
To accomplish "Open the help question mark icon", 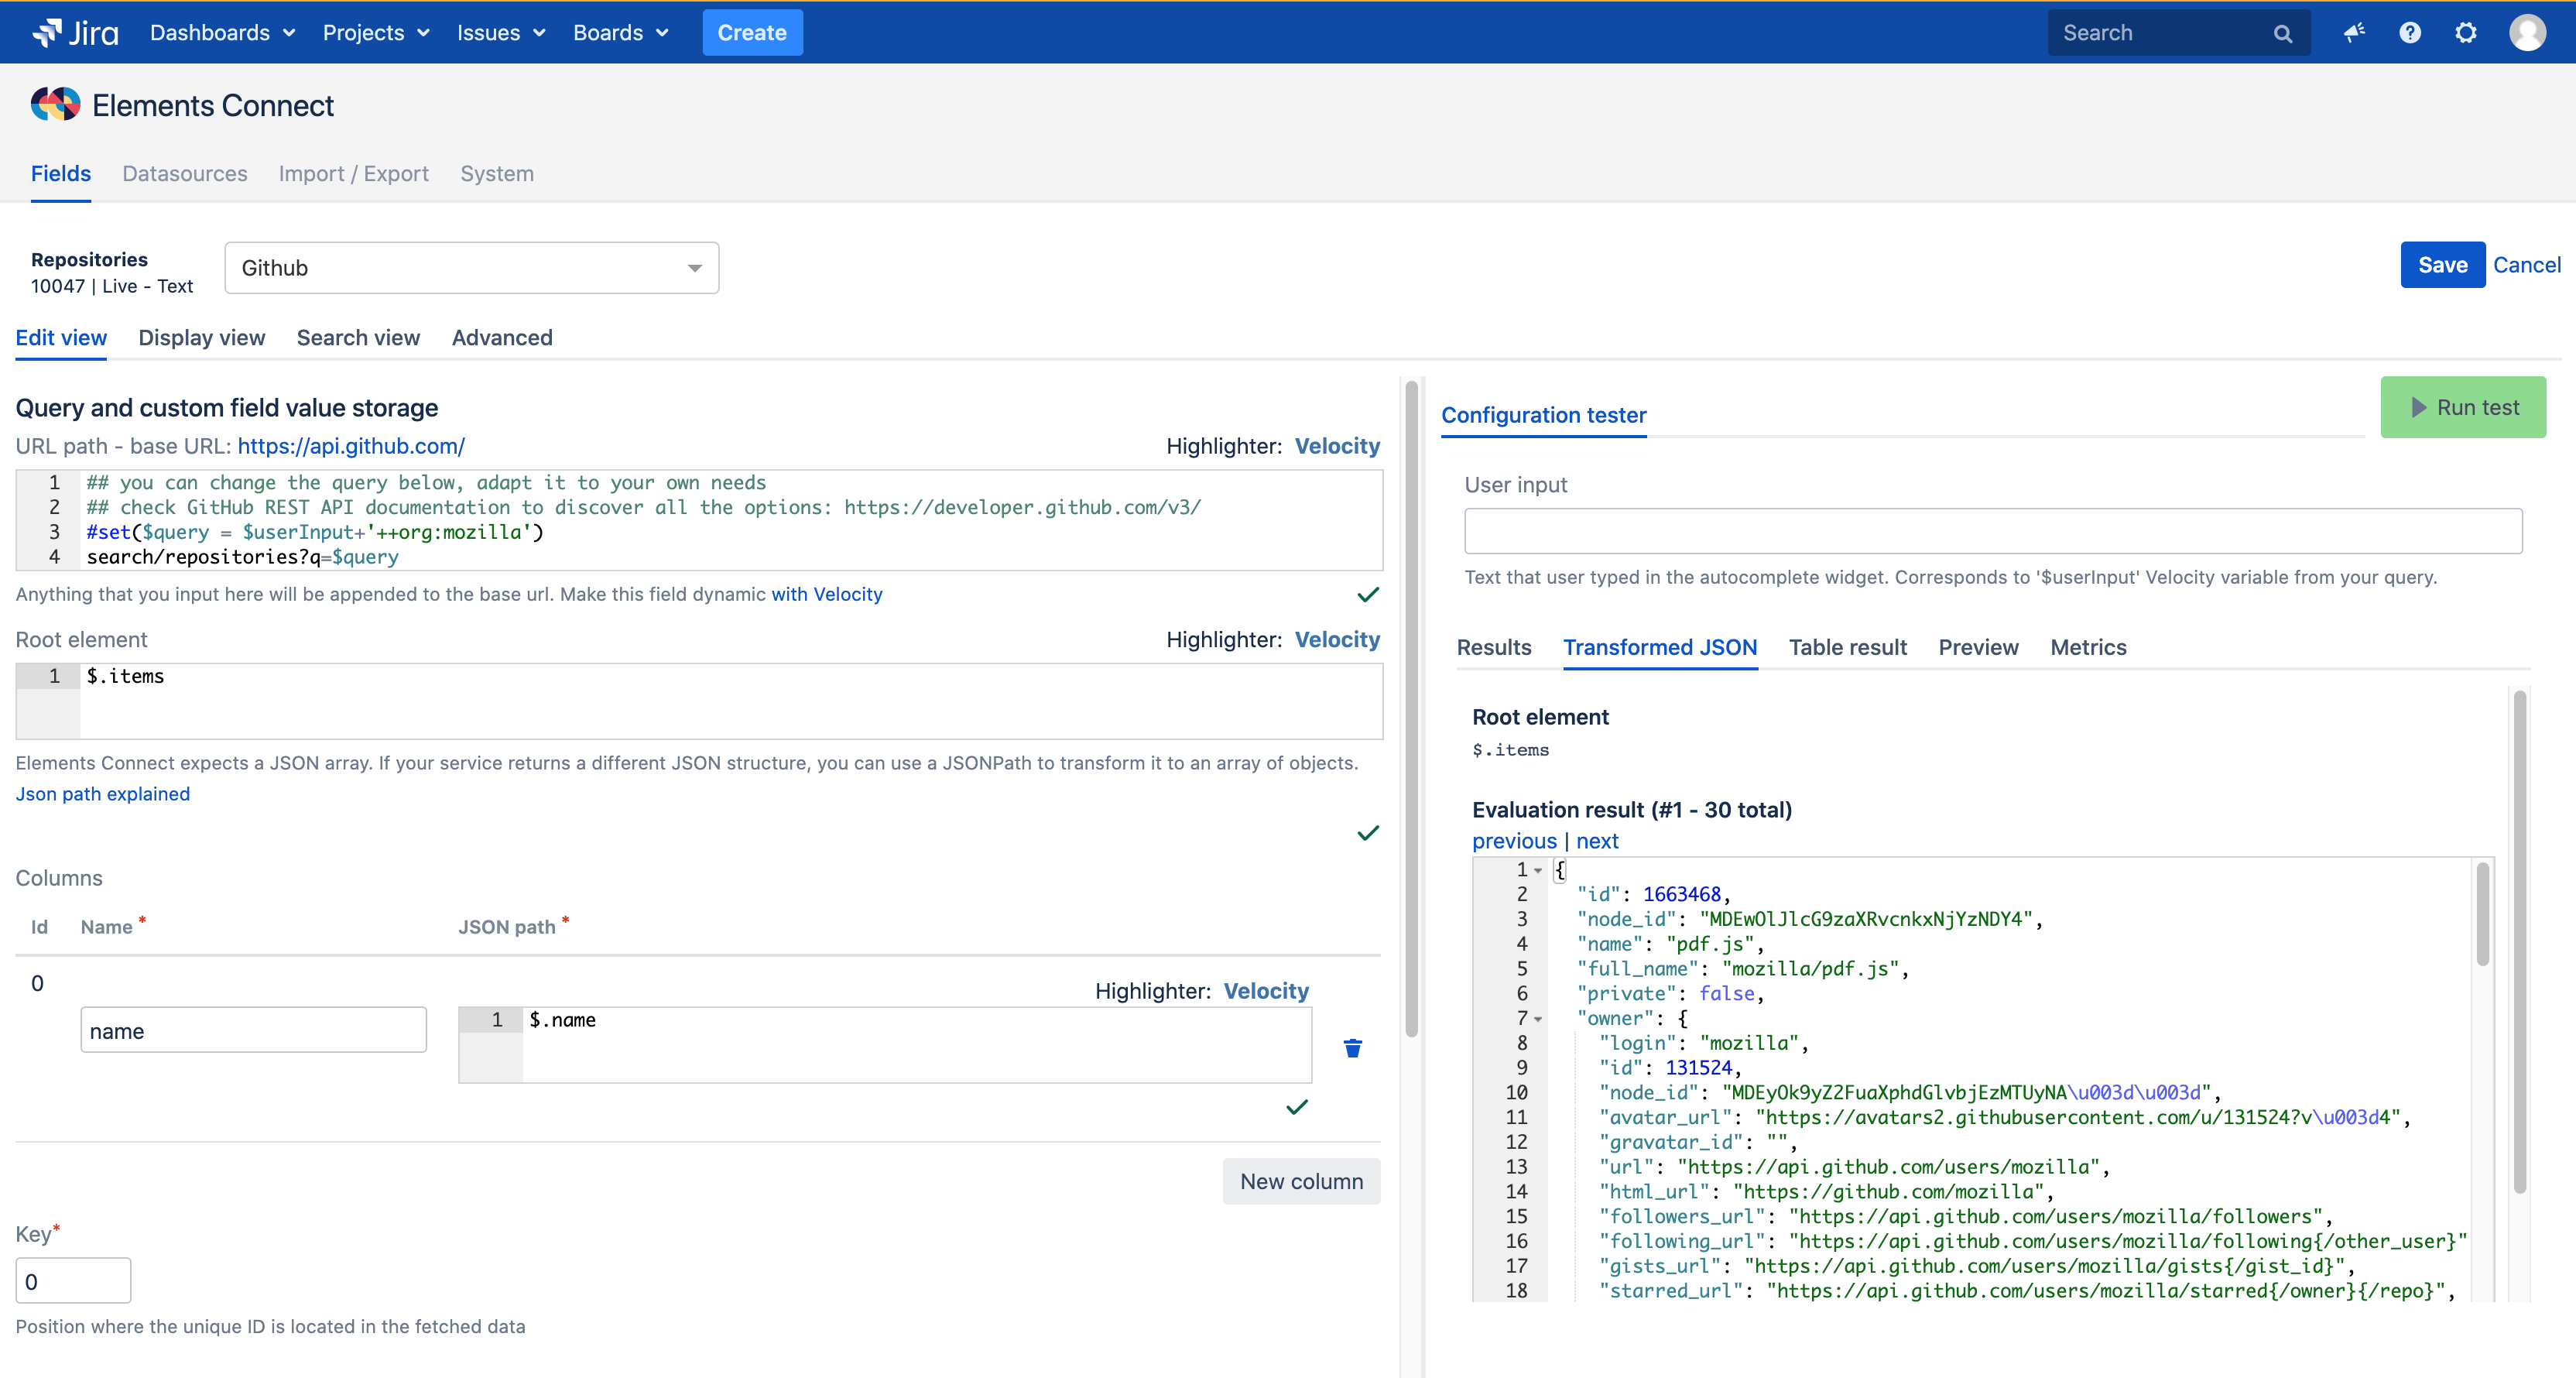I will pos(2409,32).
